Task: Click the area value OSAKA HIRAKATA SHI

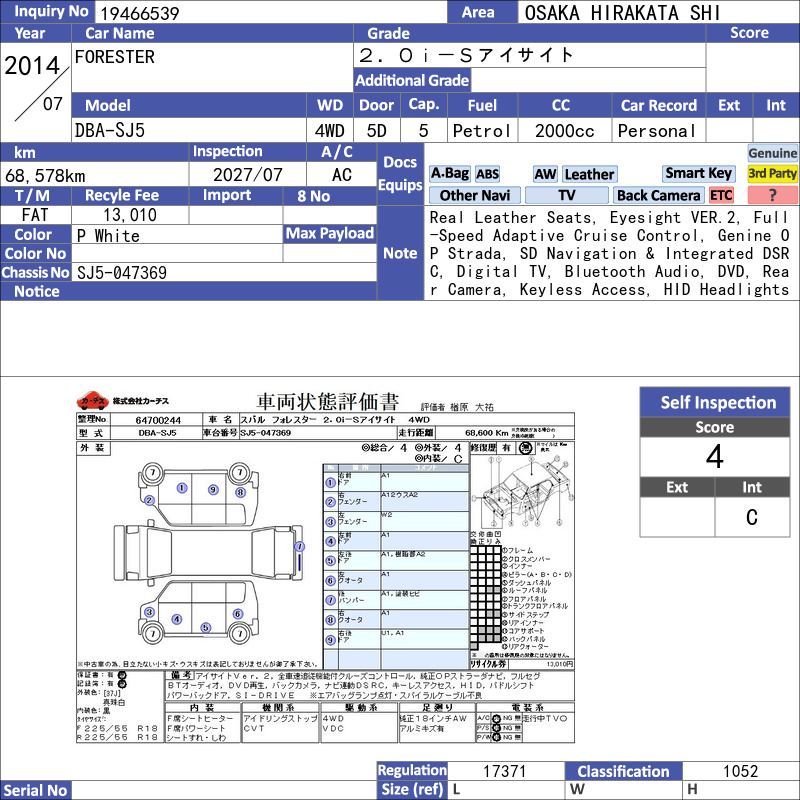Action: tap(622, 13)
